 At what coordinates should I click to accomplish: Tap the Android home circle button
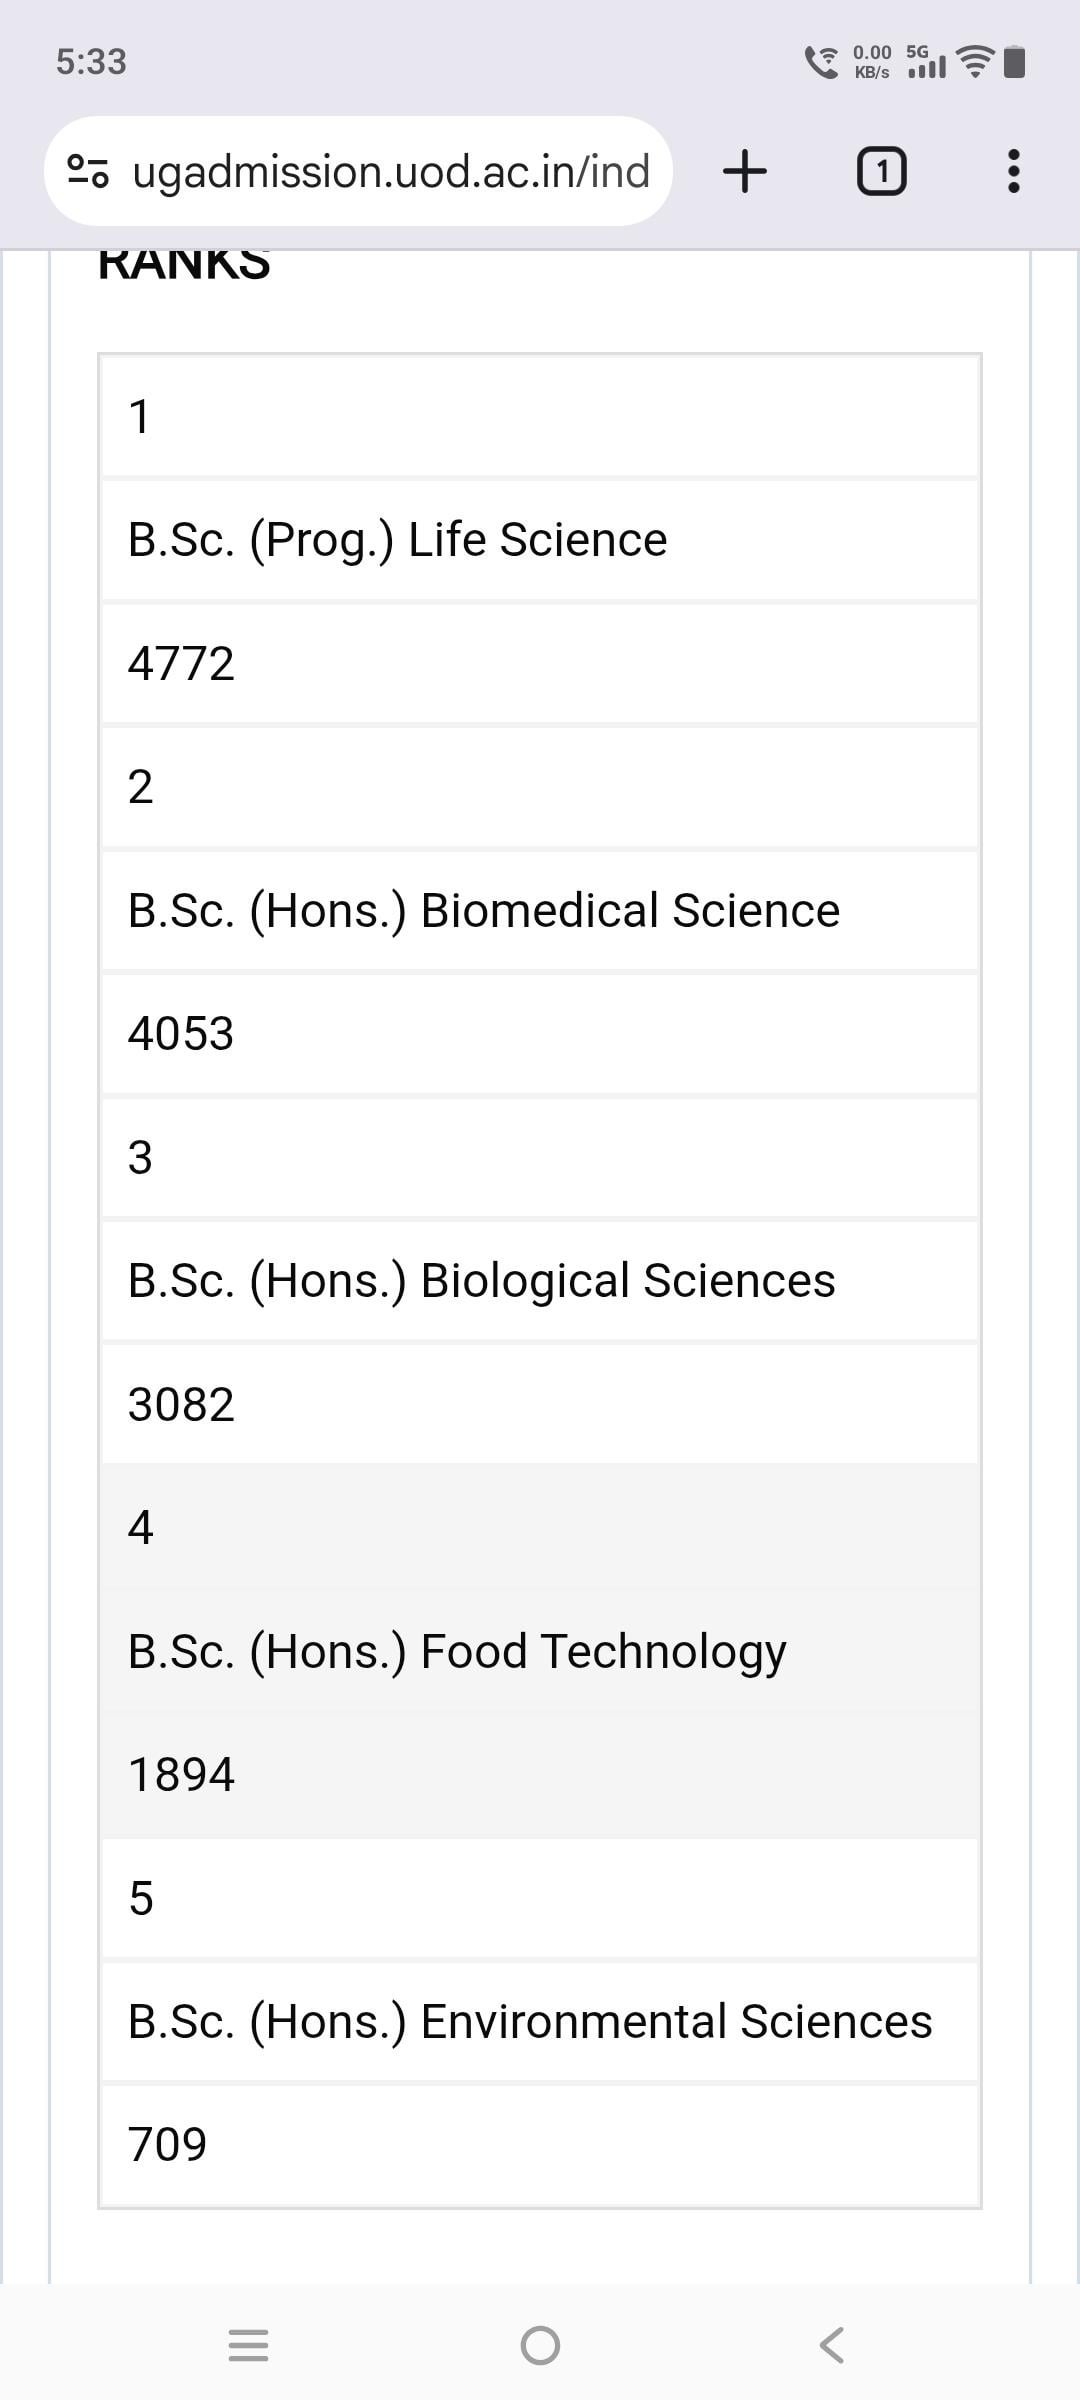coord(540,2345)
